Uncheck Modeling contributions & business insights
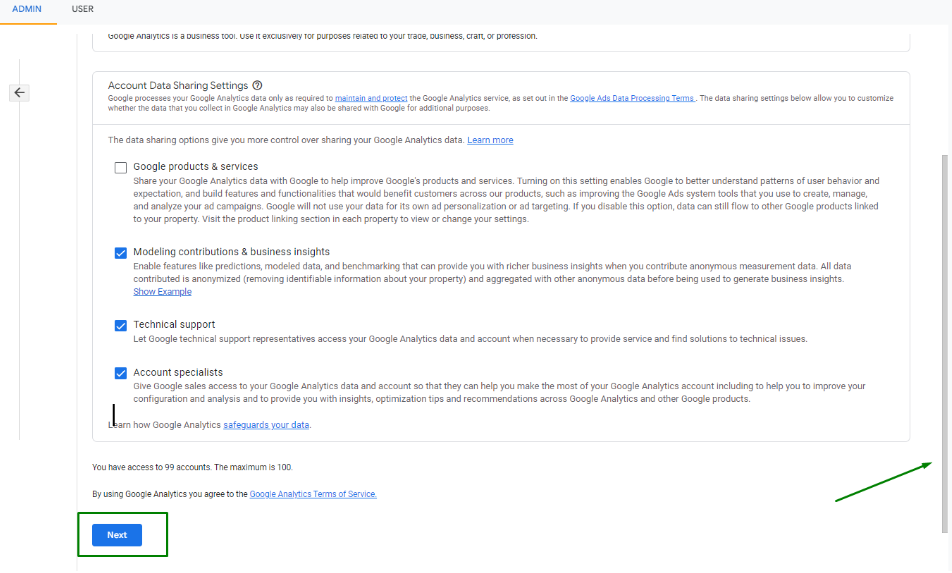Screen dimensions: 952x573 click(x=121, y=253)
